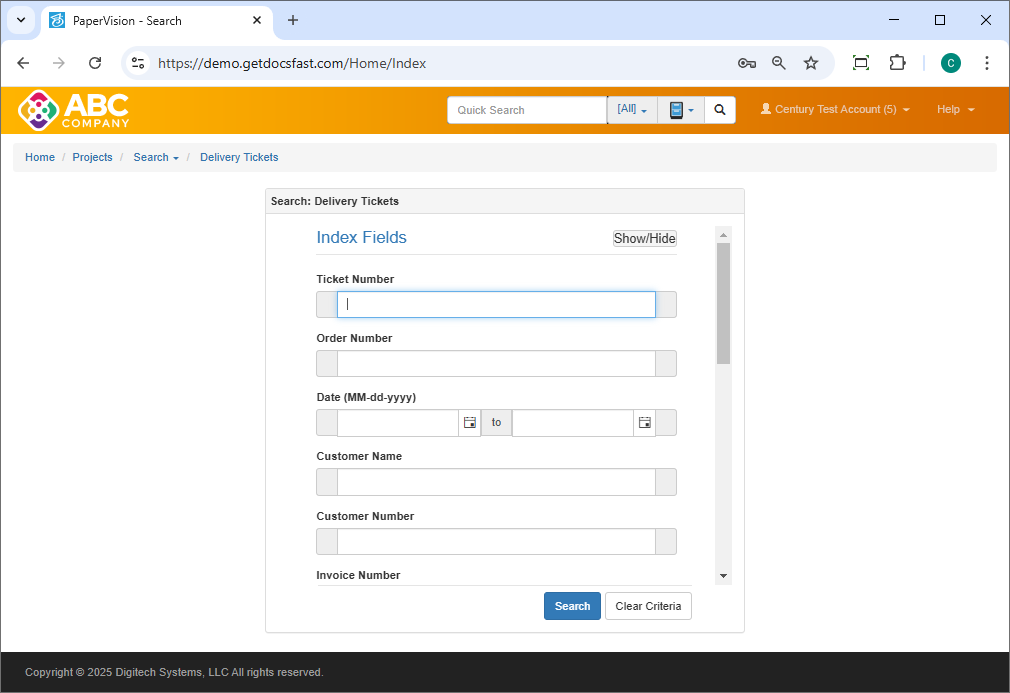Reload the page

pos(95,63)
